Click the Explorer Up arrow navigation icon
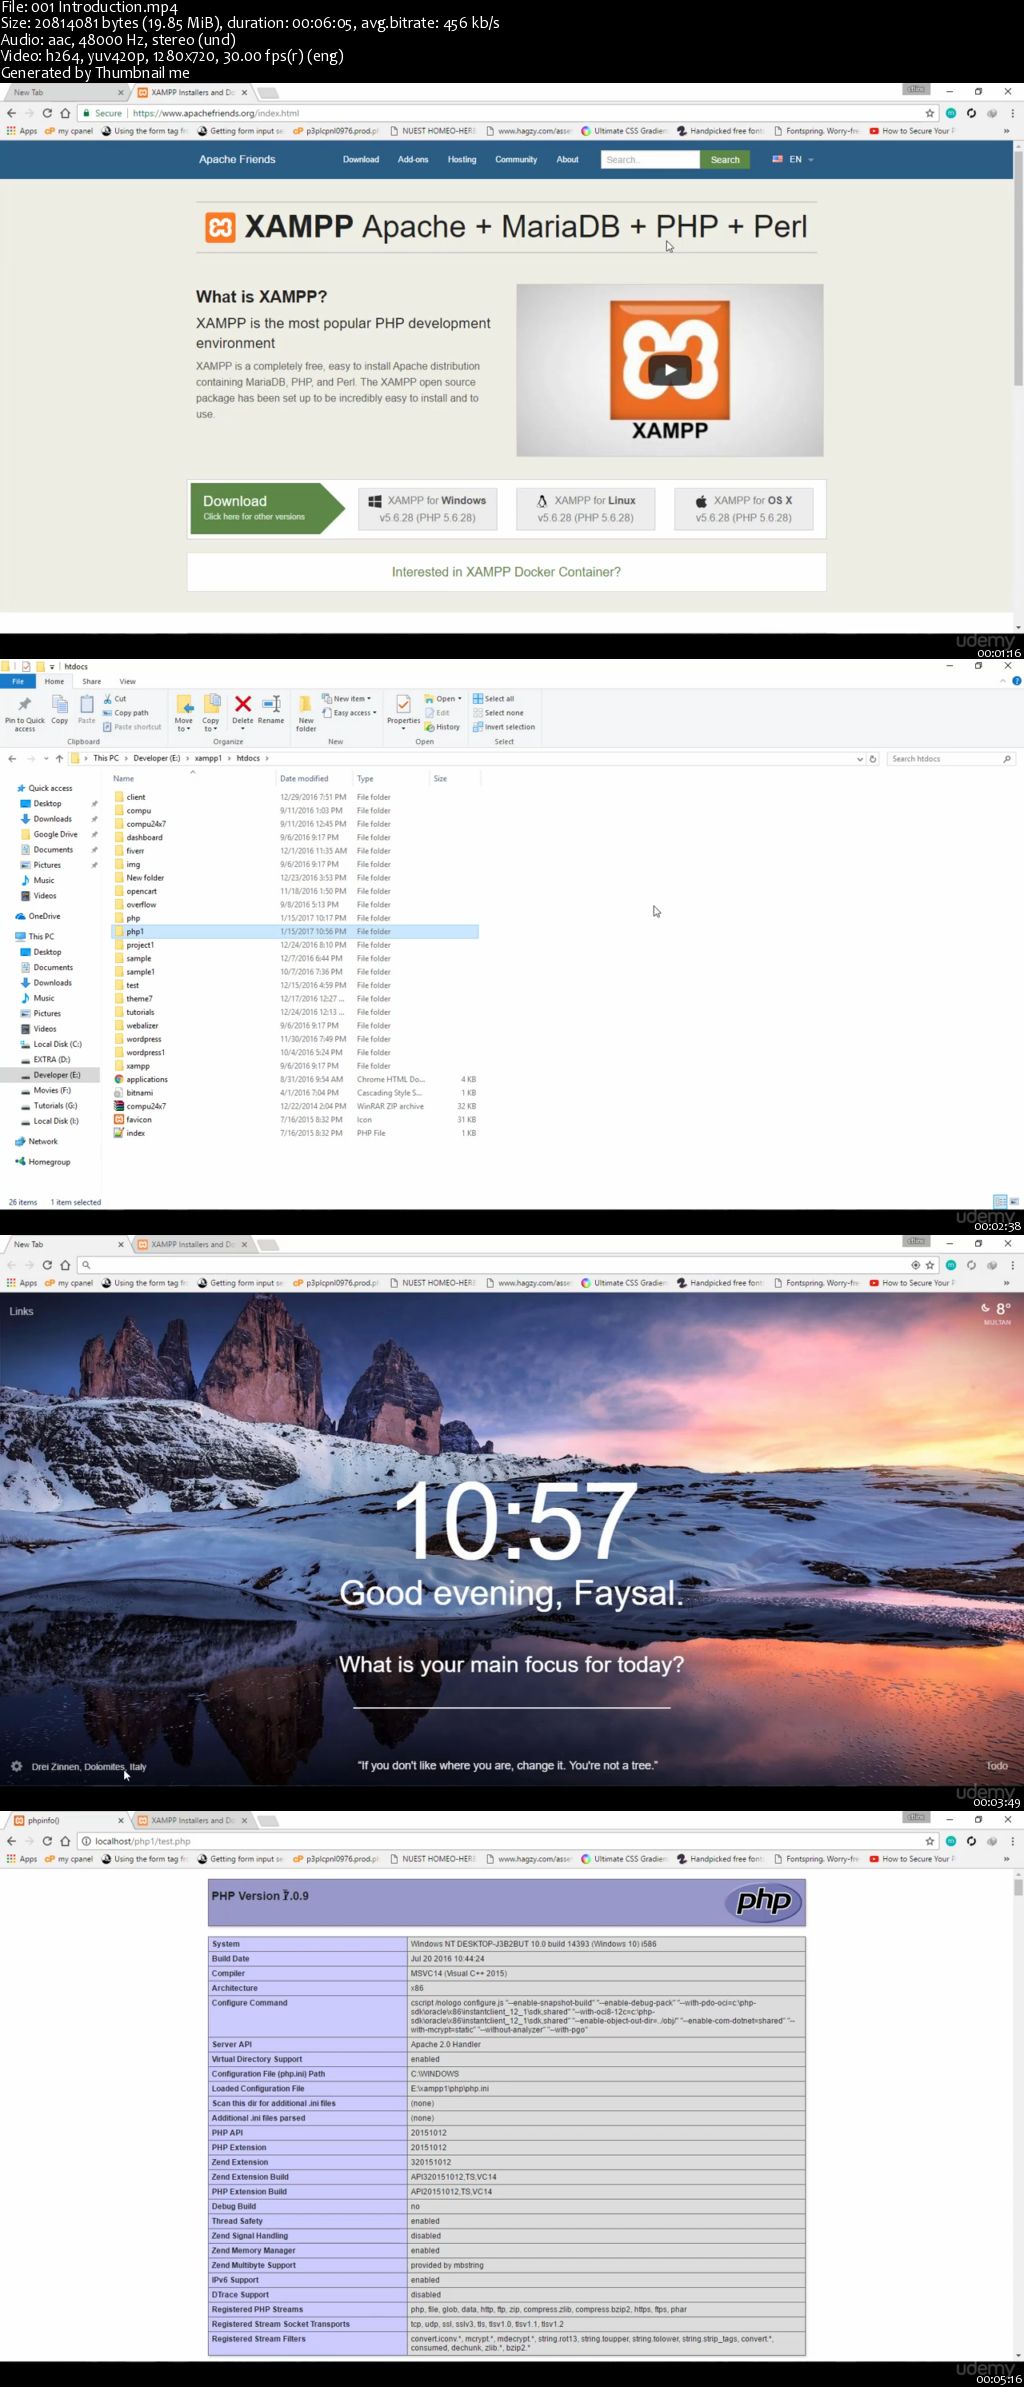Image resolution: width=1024 pixels, height=2387 pixels. (59, 759)
